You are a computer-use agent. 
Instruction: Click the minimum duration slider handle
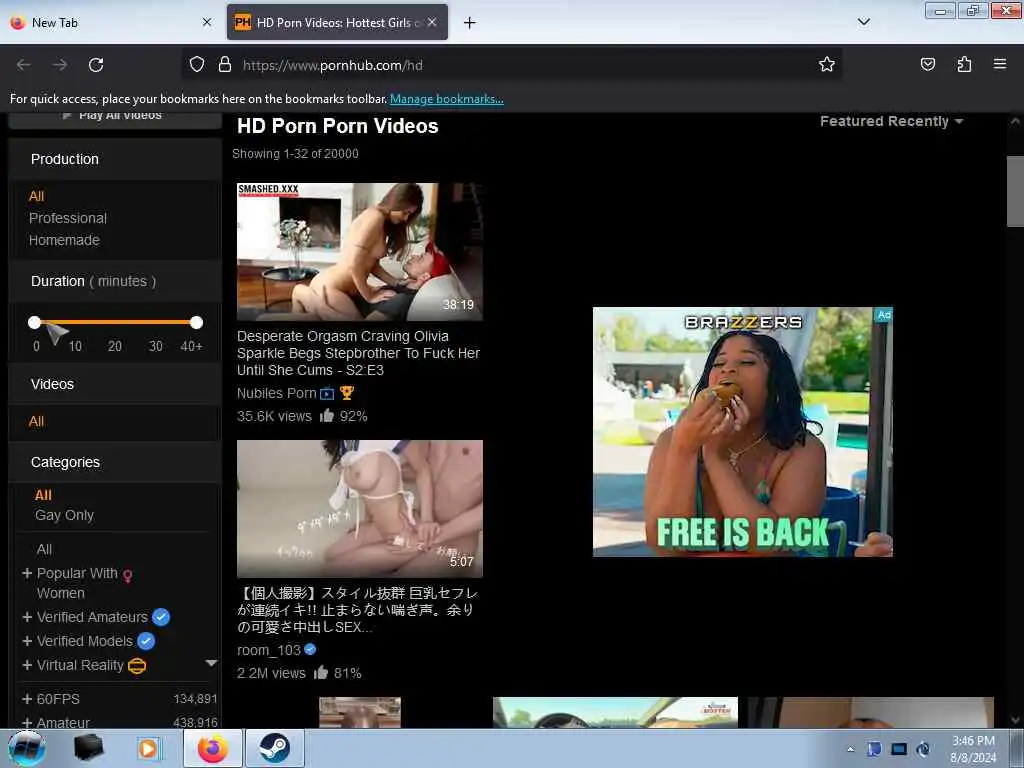[x=35, y=322]
